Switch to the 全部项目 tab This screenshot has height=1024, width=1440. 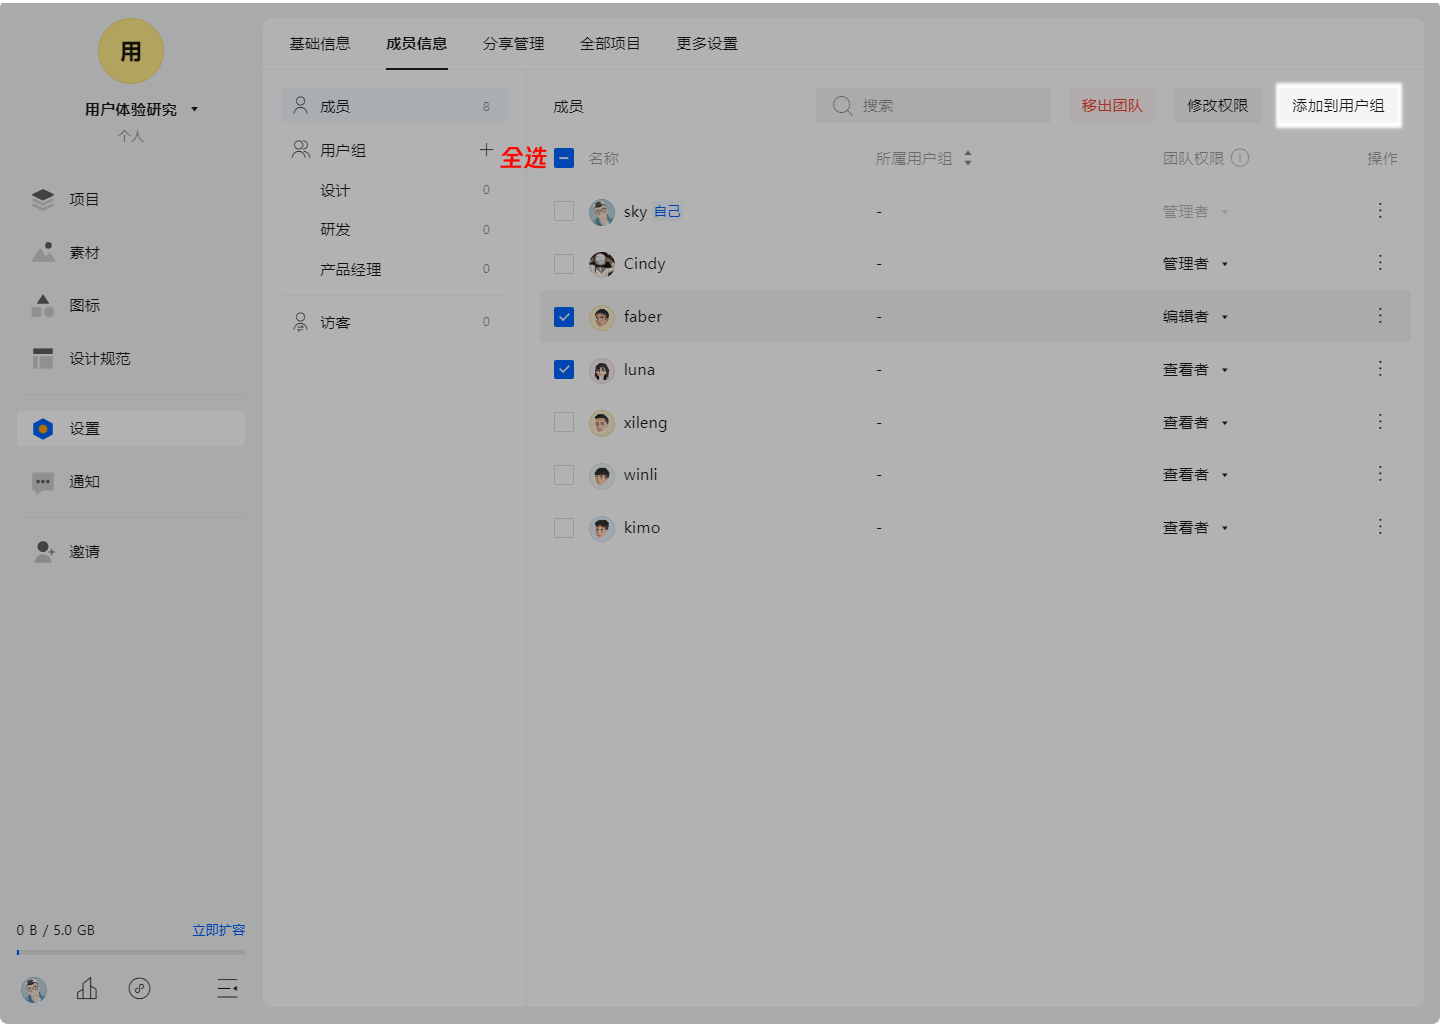click(x=610, y=44)
